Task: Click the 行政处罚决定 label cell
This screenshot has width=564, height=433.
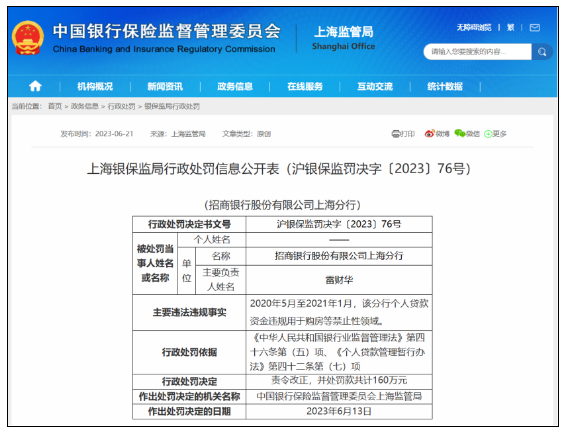Action: pos(189,382)
